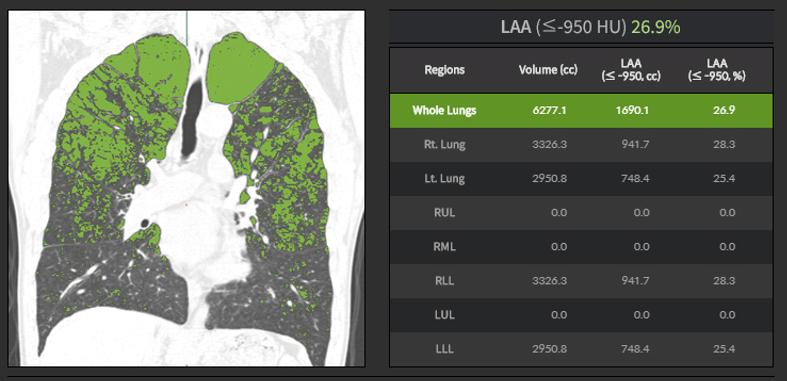
Task: Click the Lt. Lung LAA volume 748.4
Action: point(634,179)
